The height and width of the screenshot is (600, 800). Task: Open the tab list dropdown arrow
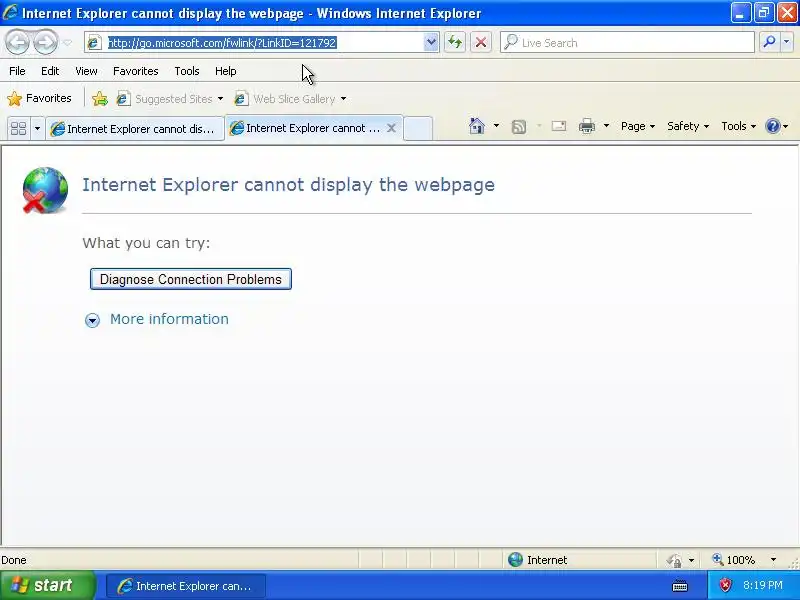[37, 128]
